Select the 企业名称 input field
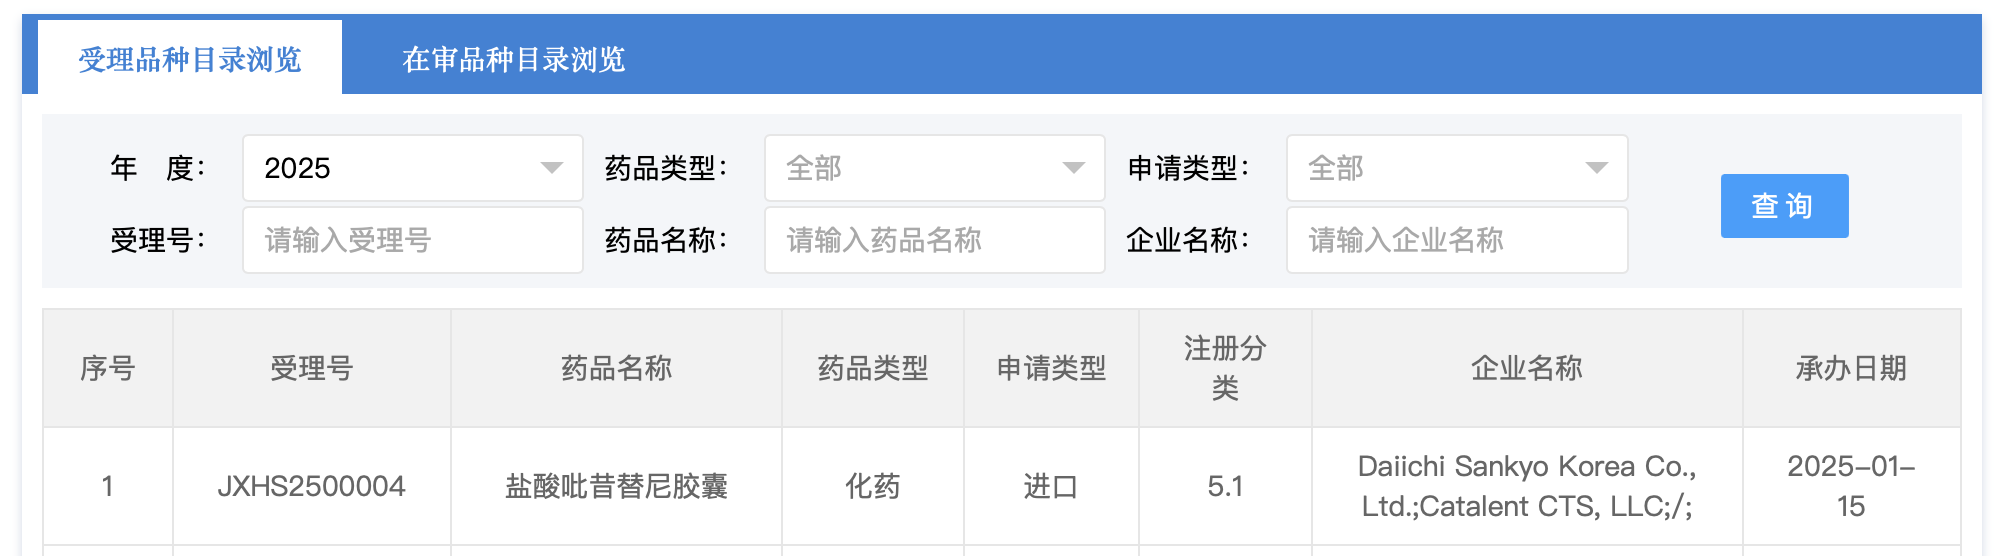This screenshot has width=2000, height=556. tap(1456, 240)
